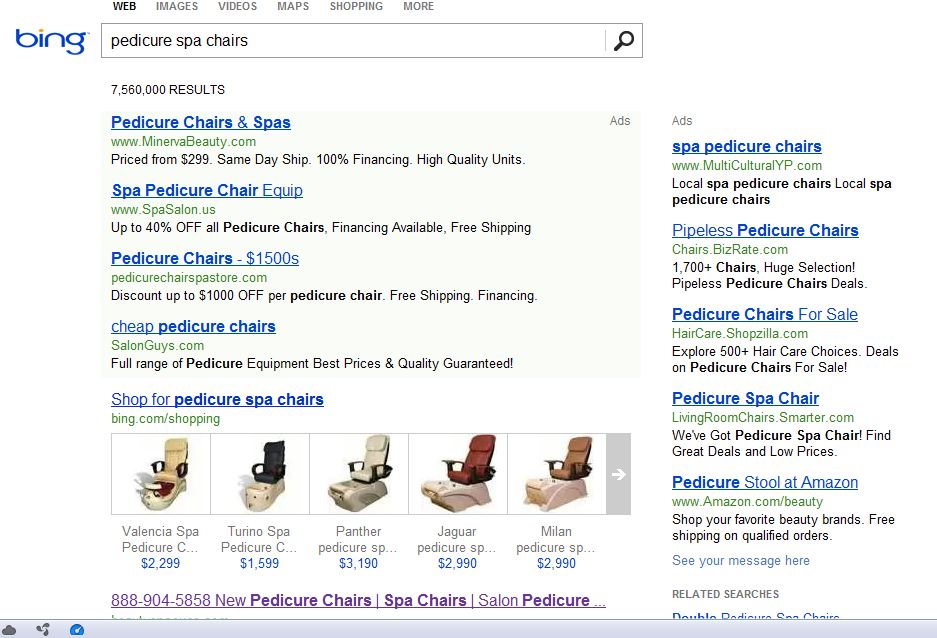Open the More menu
Image resolution: width=937 pixels, height=638 pixels.
[x=418, y=6]
